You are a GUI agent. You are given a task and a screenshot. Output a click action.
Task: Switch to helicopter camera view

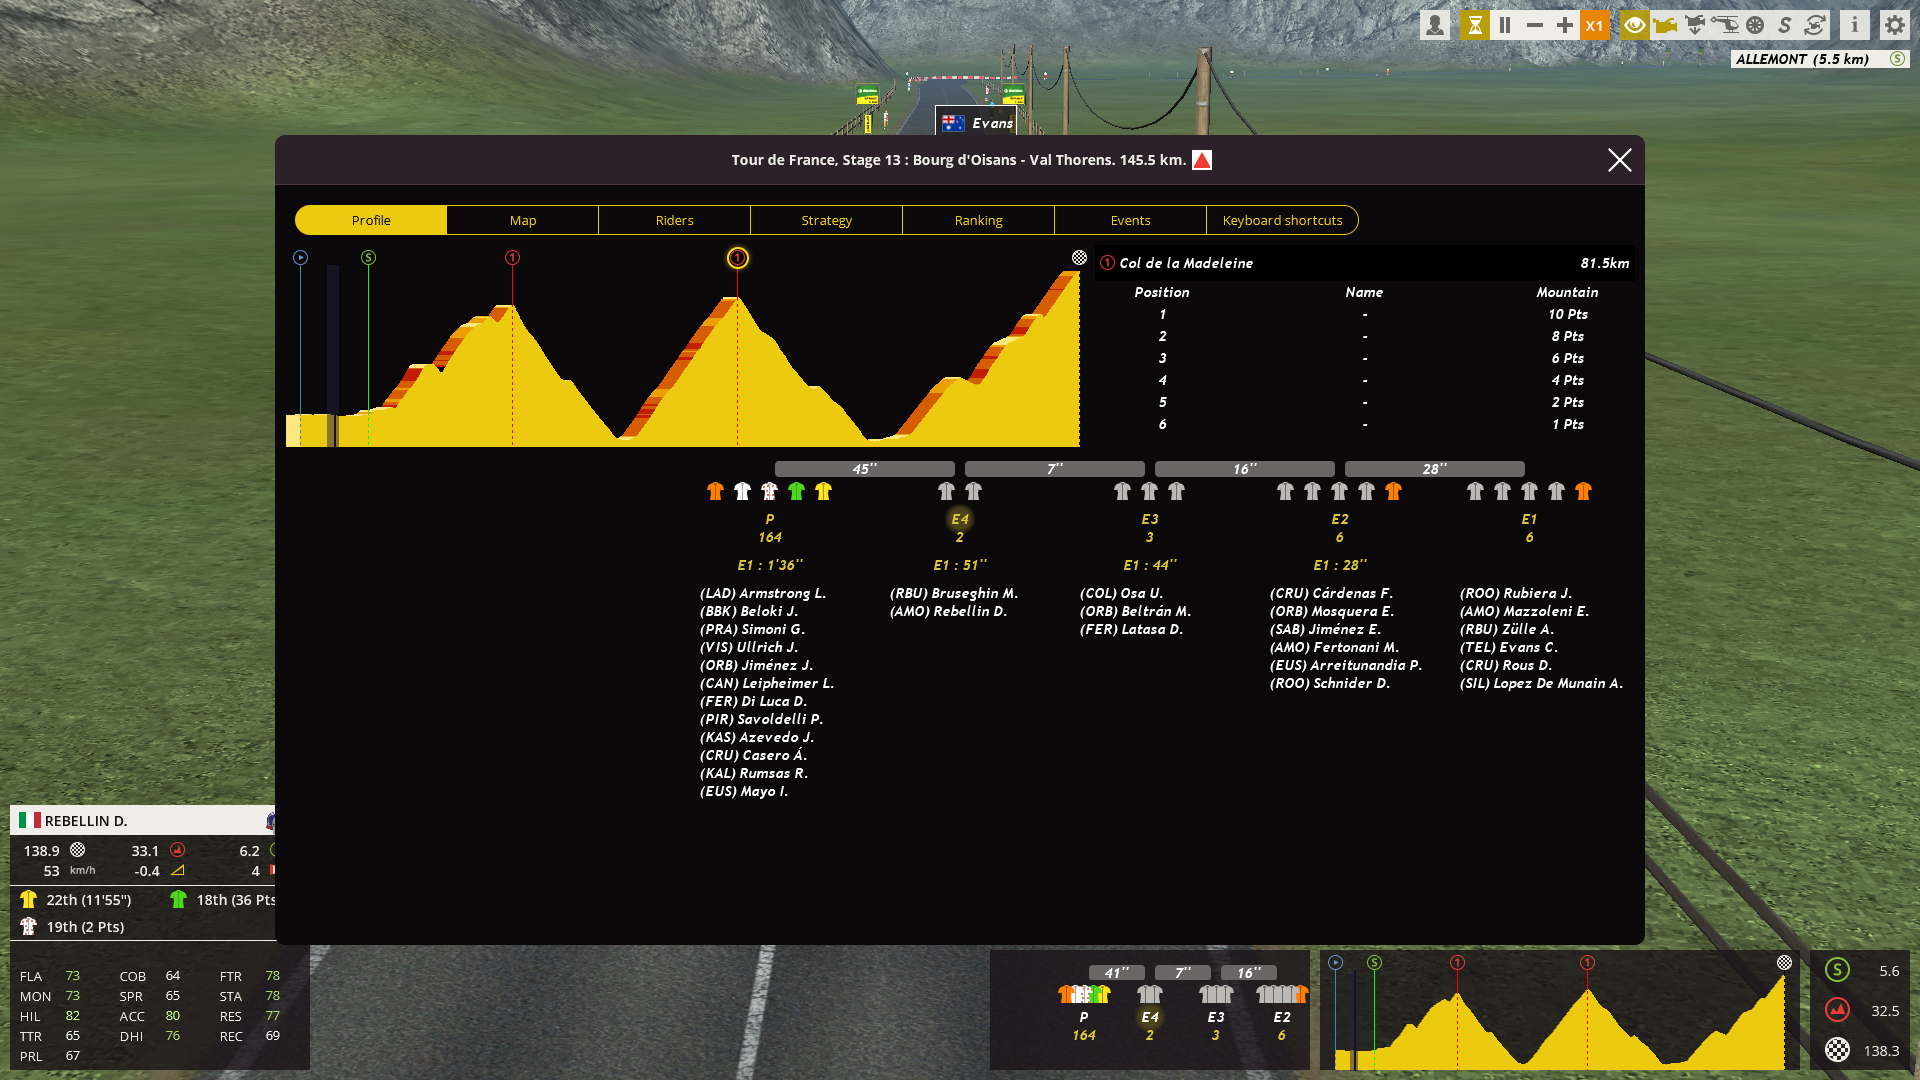pos(1725,25)
